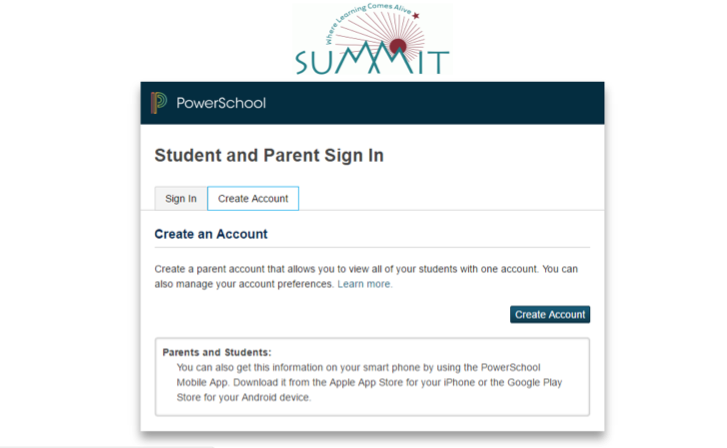Click the parent account description paragraph

coord(366,276)
